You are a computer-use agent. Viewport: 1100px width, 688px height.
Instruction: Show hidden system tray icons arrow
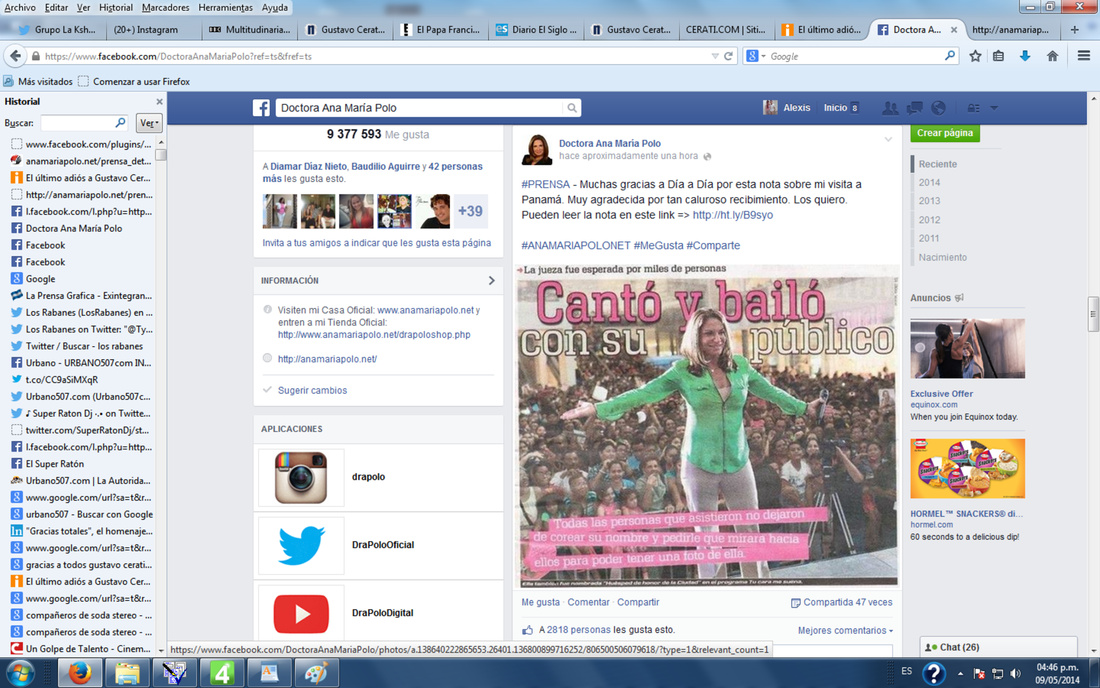960,674
